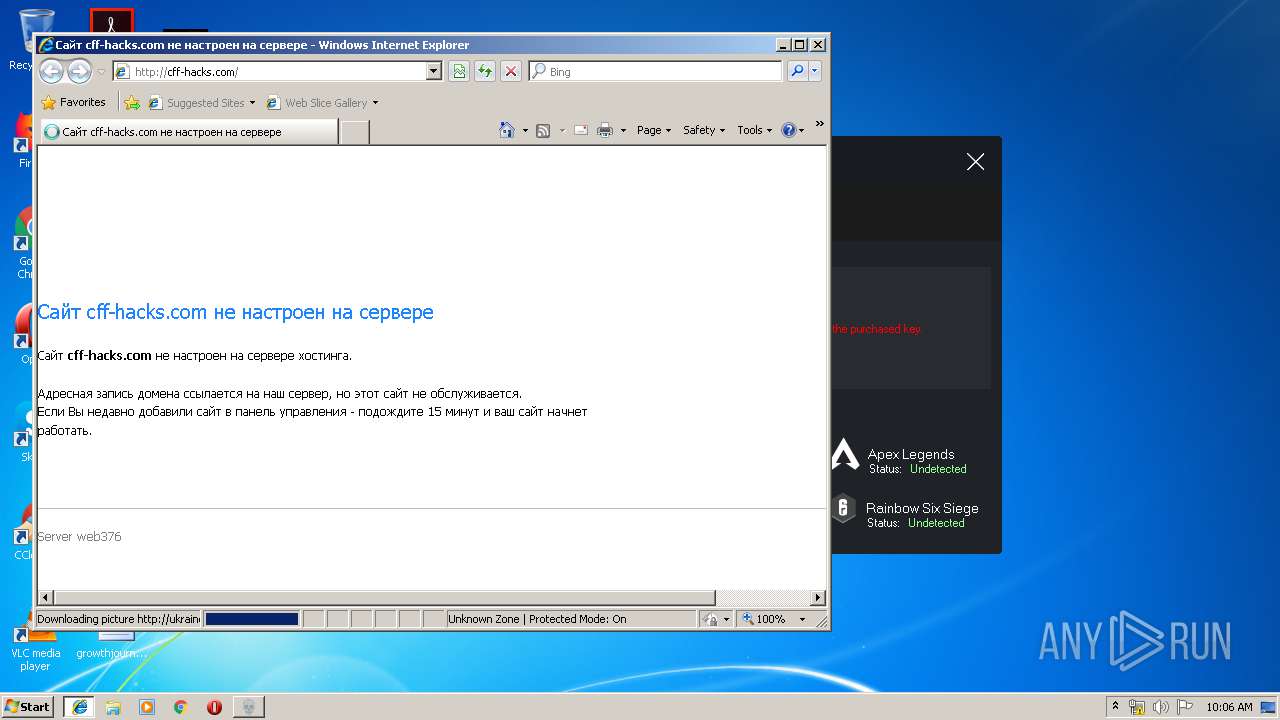1280x720 pixels.
Task: Click the 'Server web376' footer text
Action: click(79, 537)
